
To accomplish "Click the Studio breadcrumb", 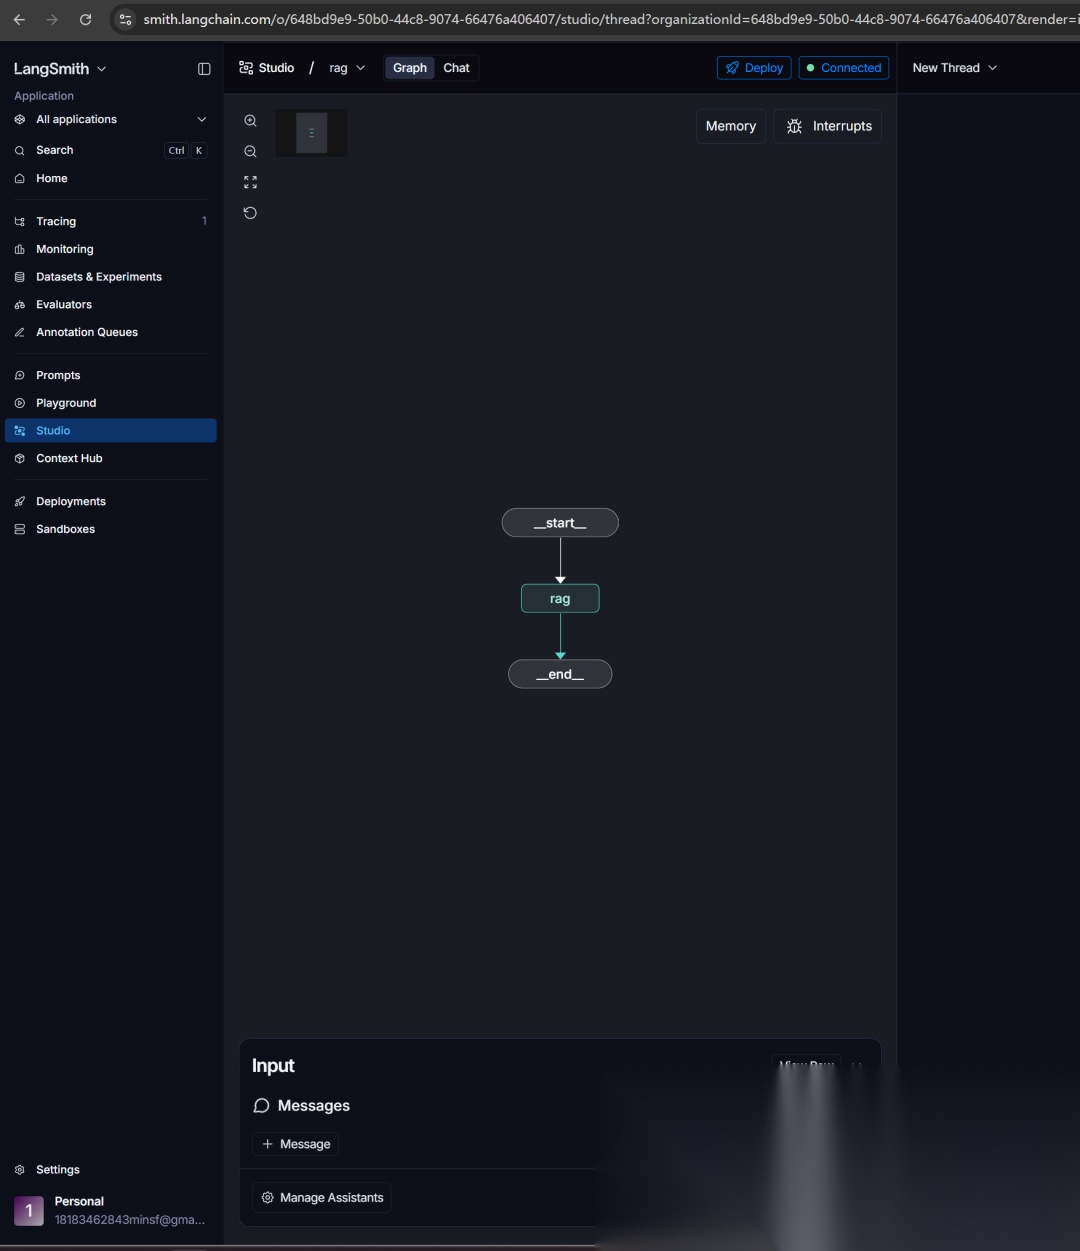I will coord(266,68).
